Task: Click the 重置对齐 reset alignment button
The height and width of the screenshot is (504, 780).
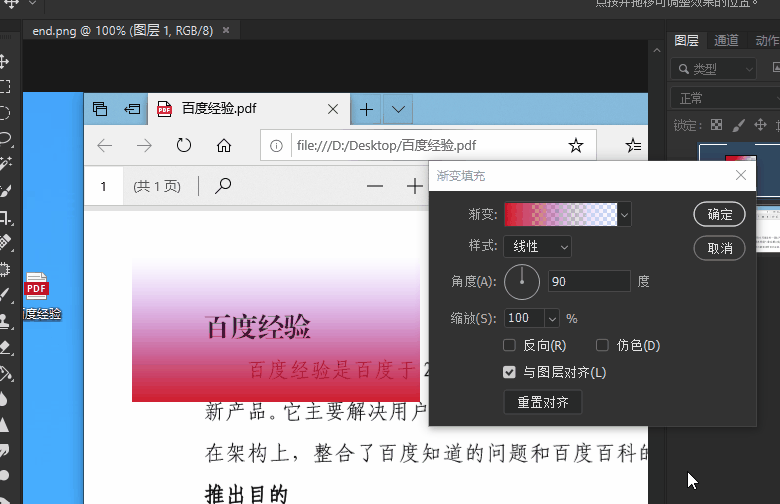Action: pyautogui.click(x=543, y=402)
